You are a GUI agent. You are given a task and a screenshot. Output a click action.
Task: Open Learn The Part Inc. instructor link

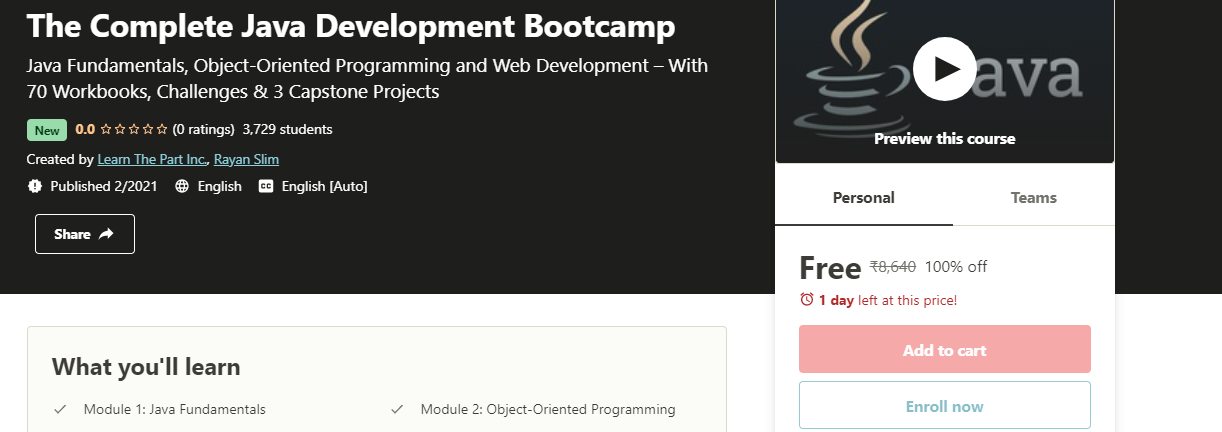[x=153, y=159]
